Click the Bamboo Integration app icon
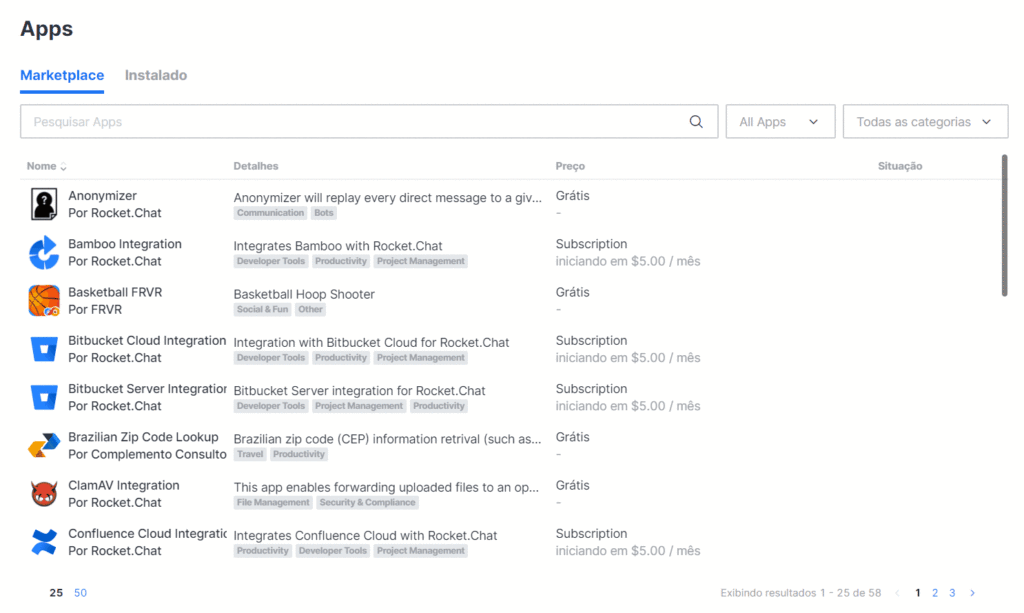 (x=44, y=253)
